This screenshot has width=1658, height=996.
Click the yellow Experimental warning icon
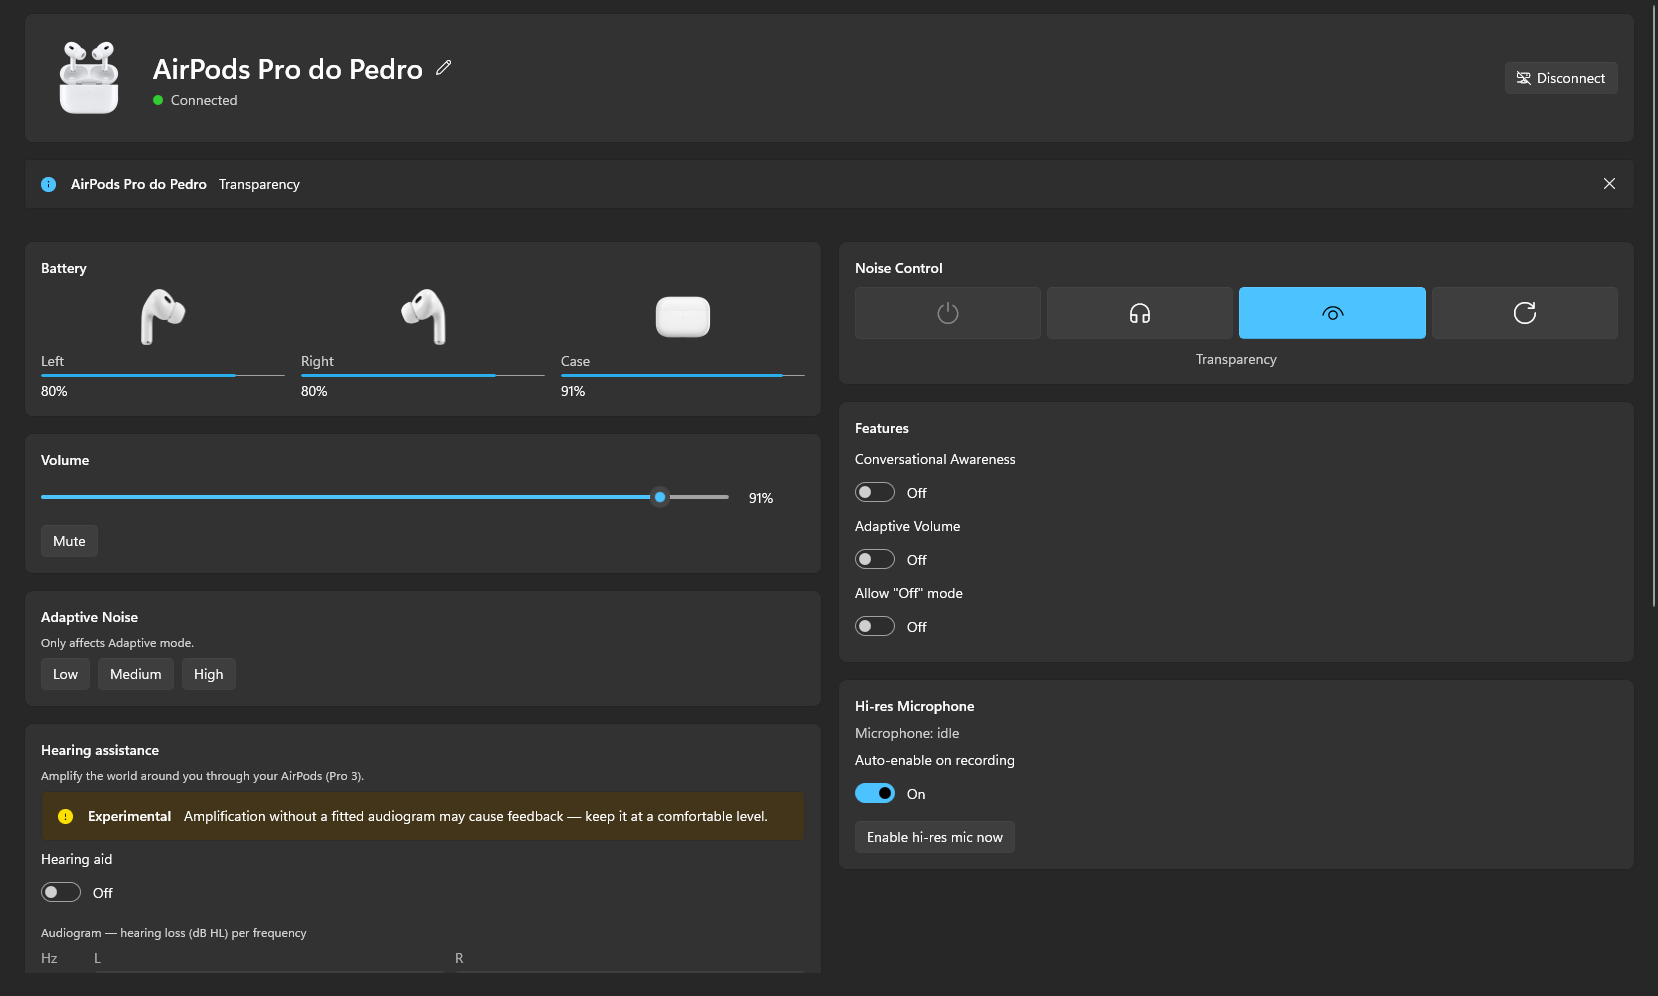(66, 816)
